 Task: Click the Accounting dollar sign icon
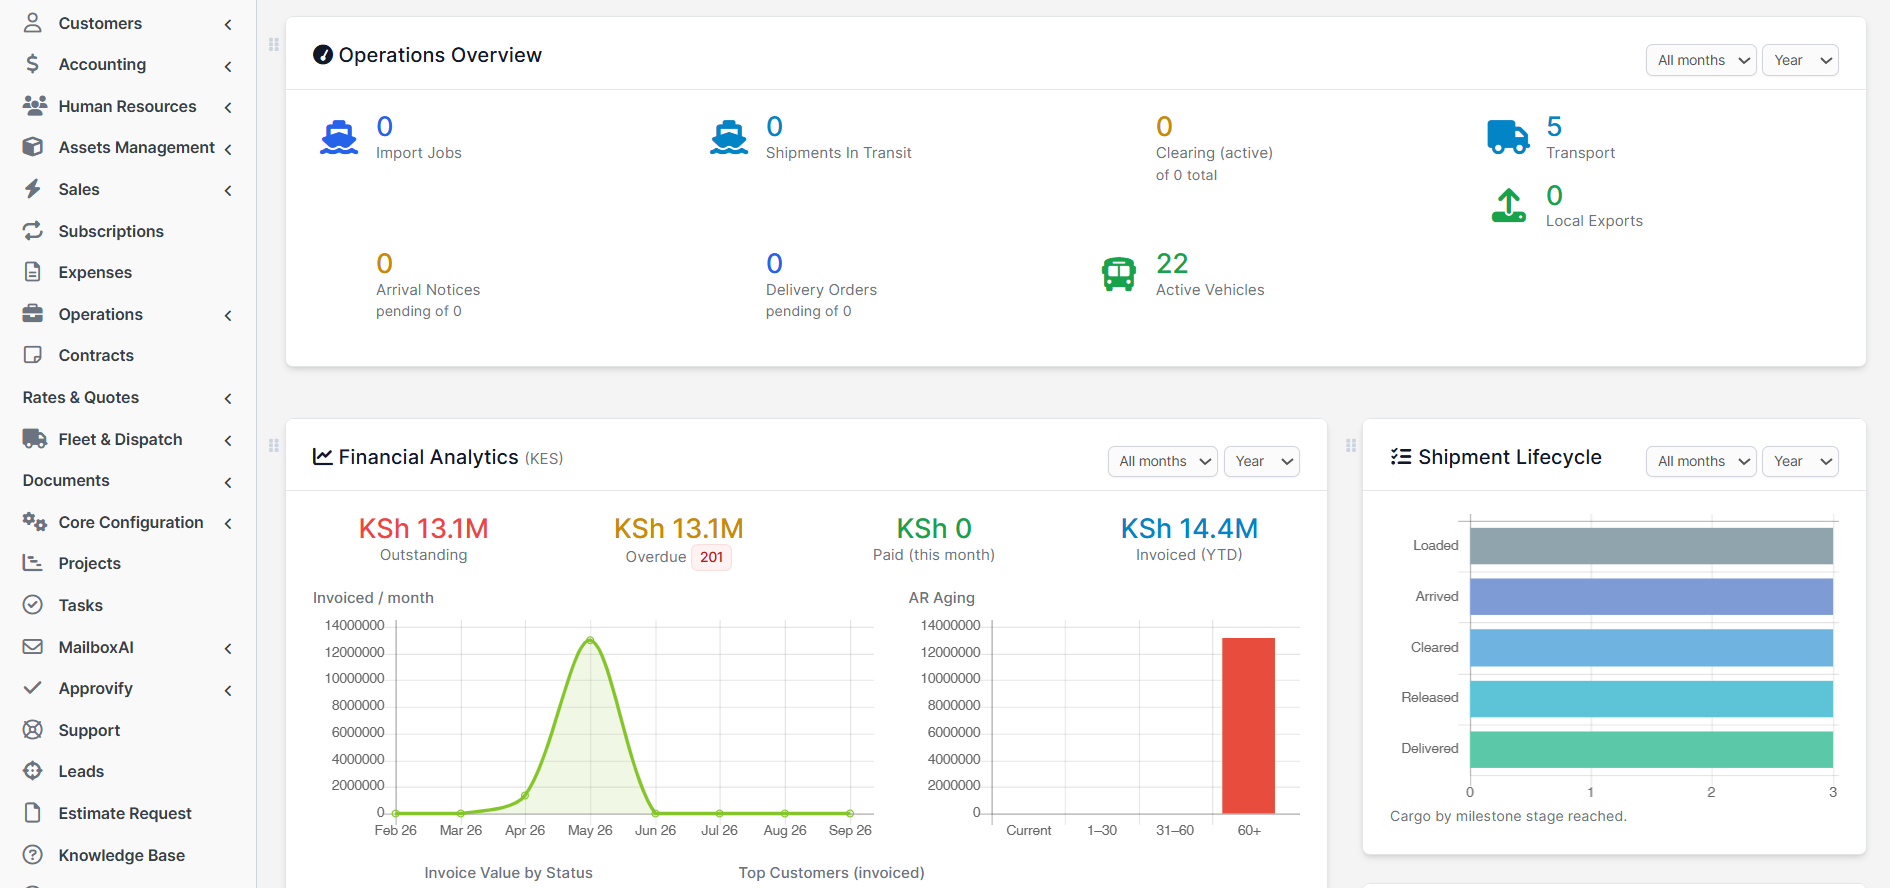click(33, 64)
